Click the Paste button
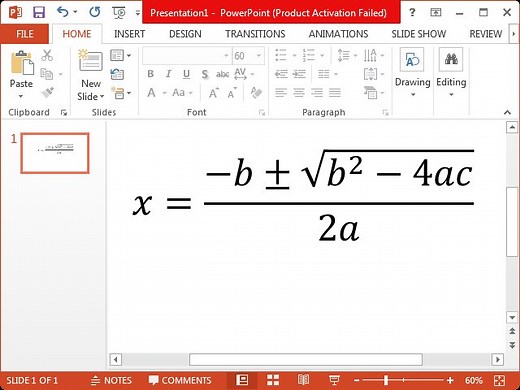This screenshot has width=520, height=390. pos(21,74)
